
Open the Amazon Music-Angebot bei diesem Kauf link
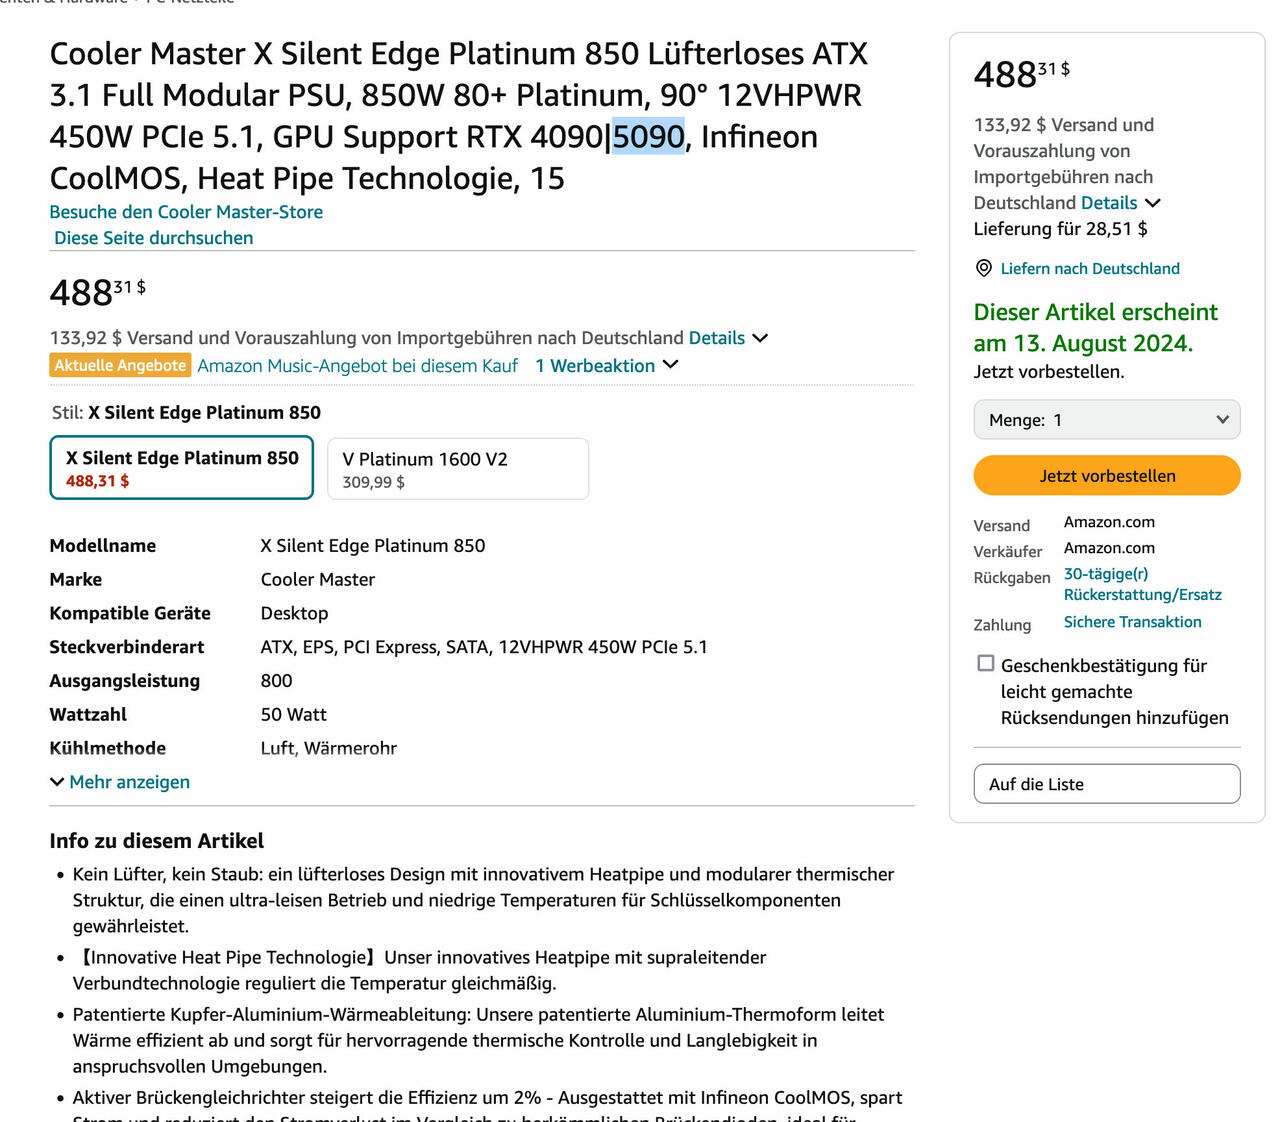[x=357, y=366]
